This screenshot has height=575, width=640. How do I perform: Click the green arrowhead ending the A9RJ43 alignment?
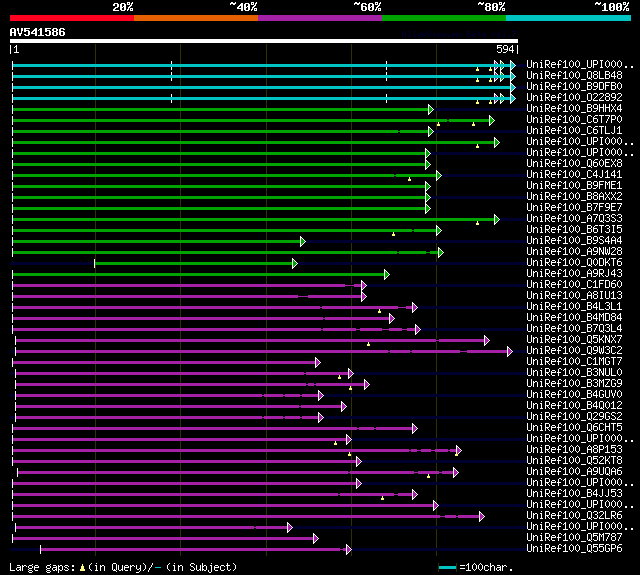tap(387, 275)
